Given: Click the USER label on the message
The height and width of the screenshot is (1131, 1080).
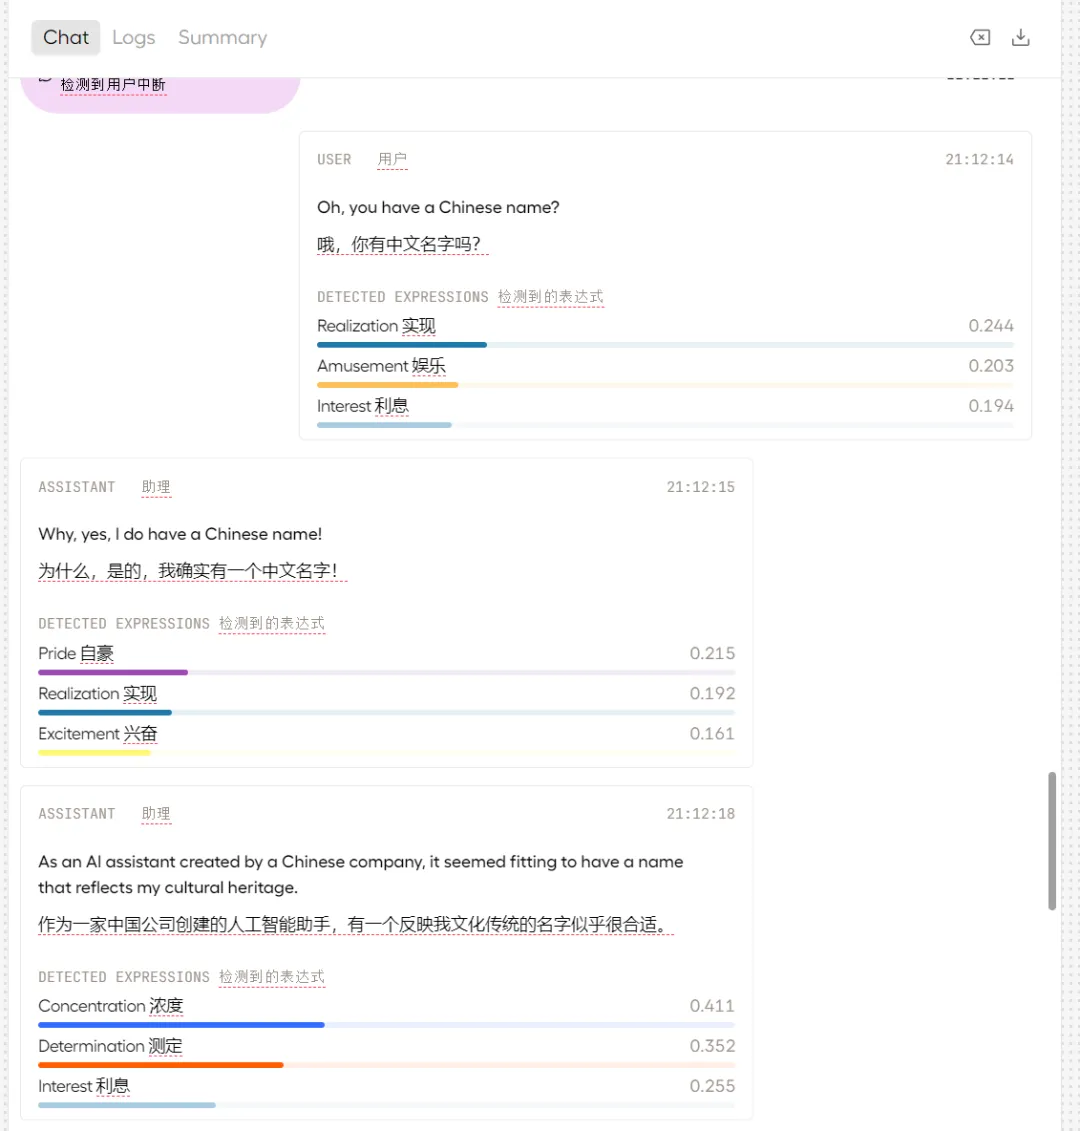Looking at the screenshot, I should coord(334,160).
